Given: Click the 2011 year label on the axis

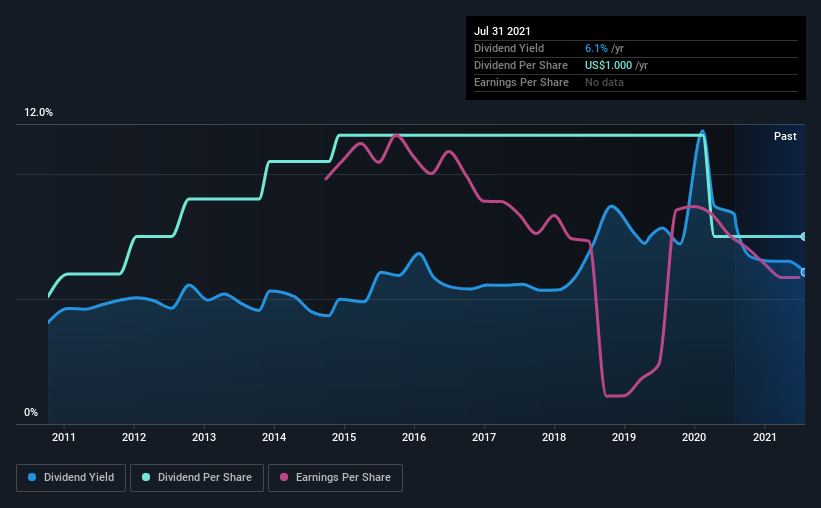Looking at the screenshot, I should point(64,437).
